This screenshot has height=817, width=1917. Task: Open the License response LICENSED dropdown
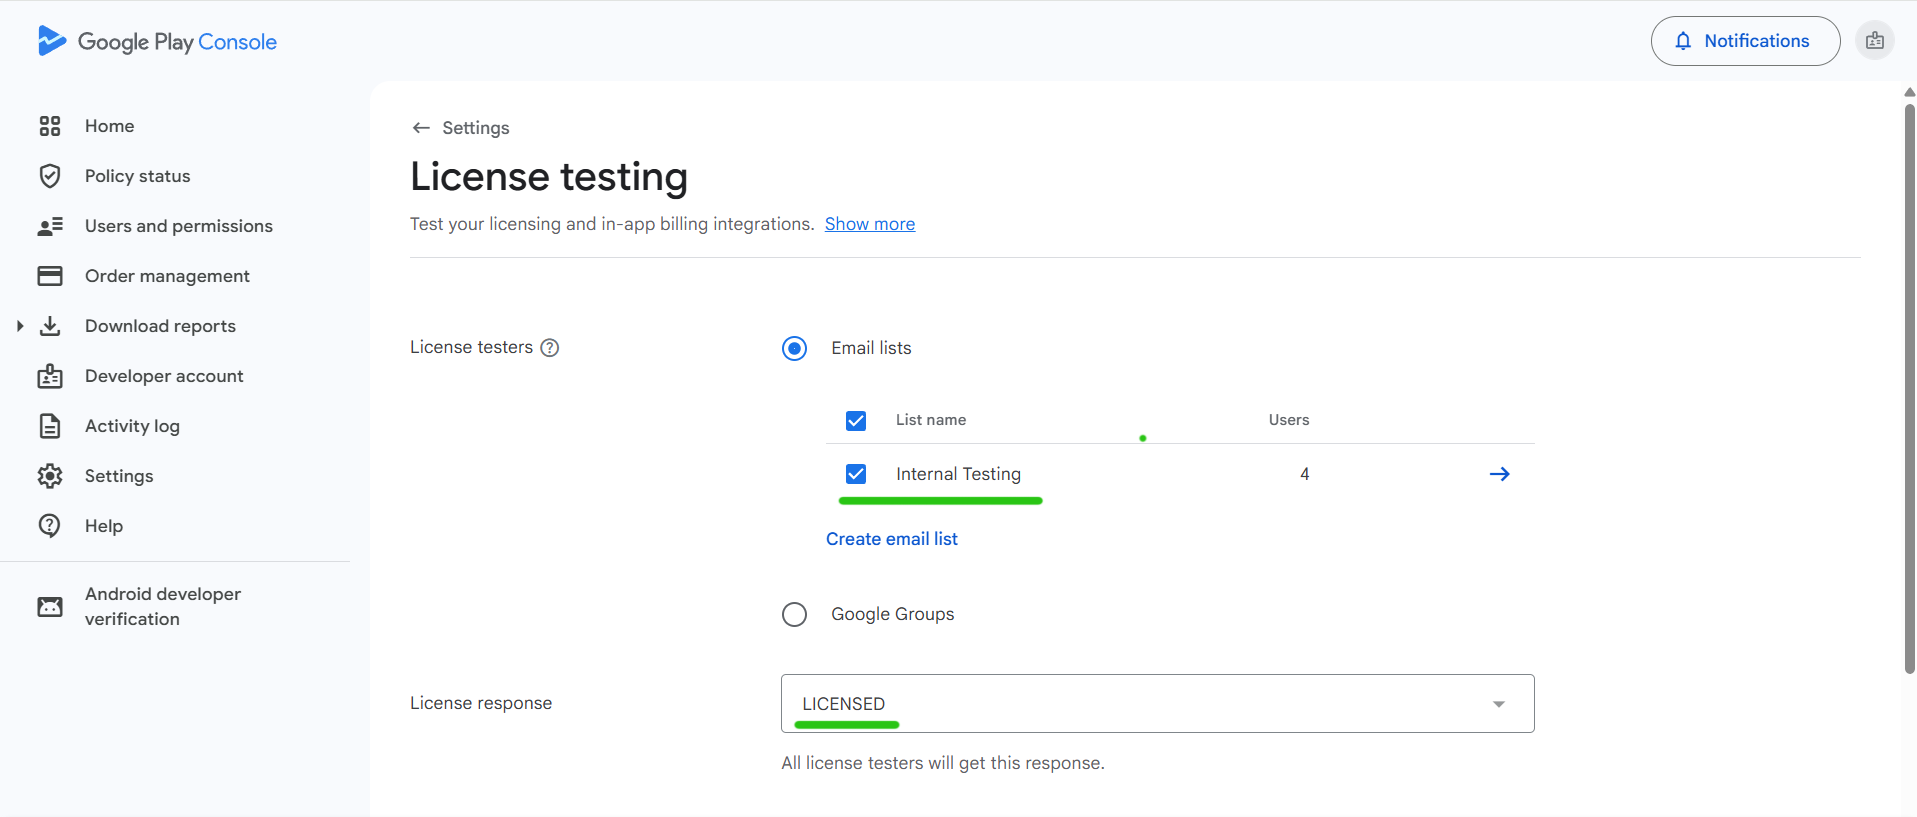(x=1158, y=704)
